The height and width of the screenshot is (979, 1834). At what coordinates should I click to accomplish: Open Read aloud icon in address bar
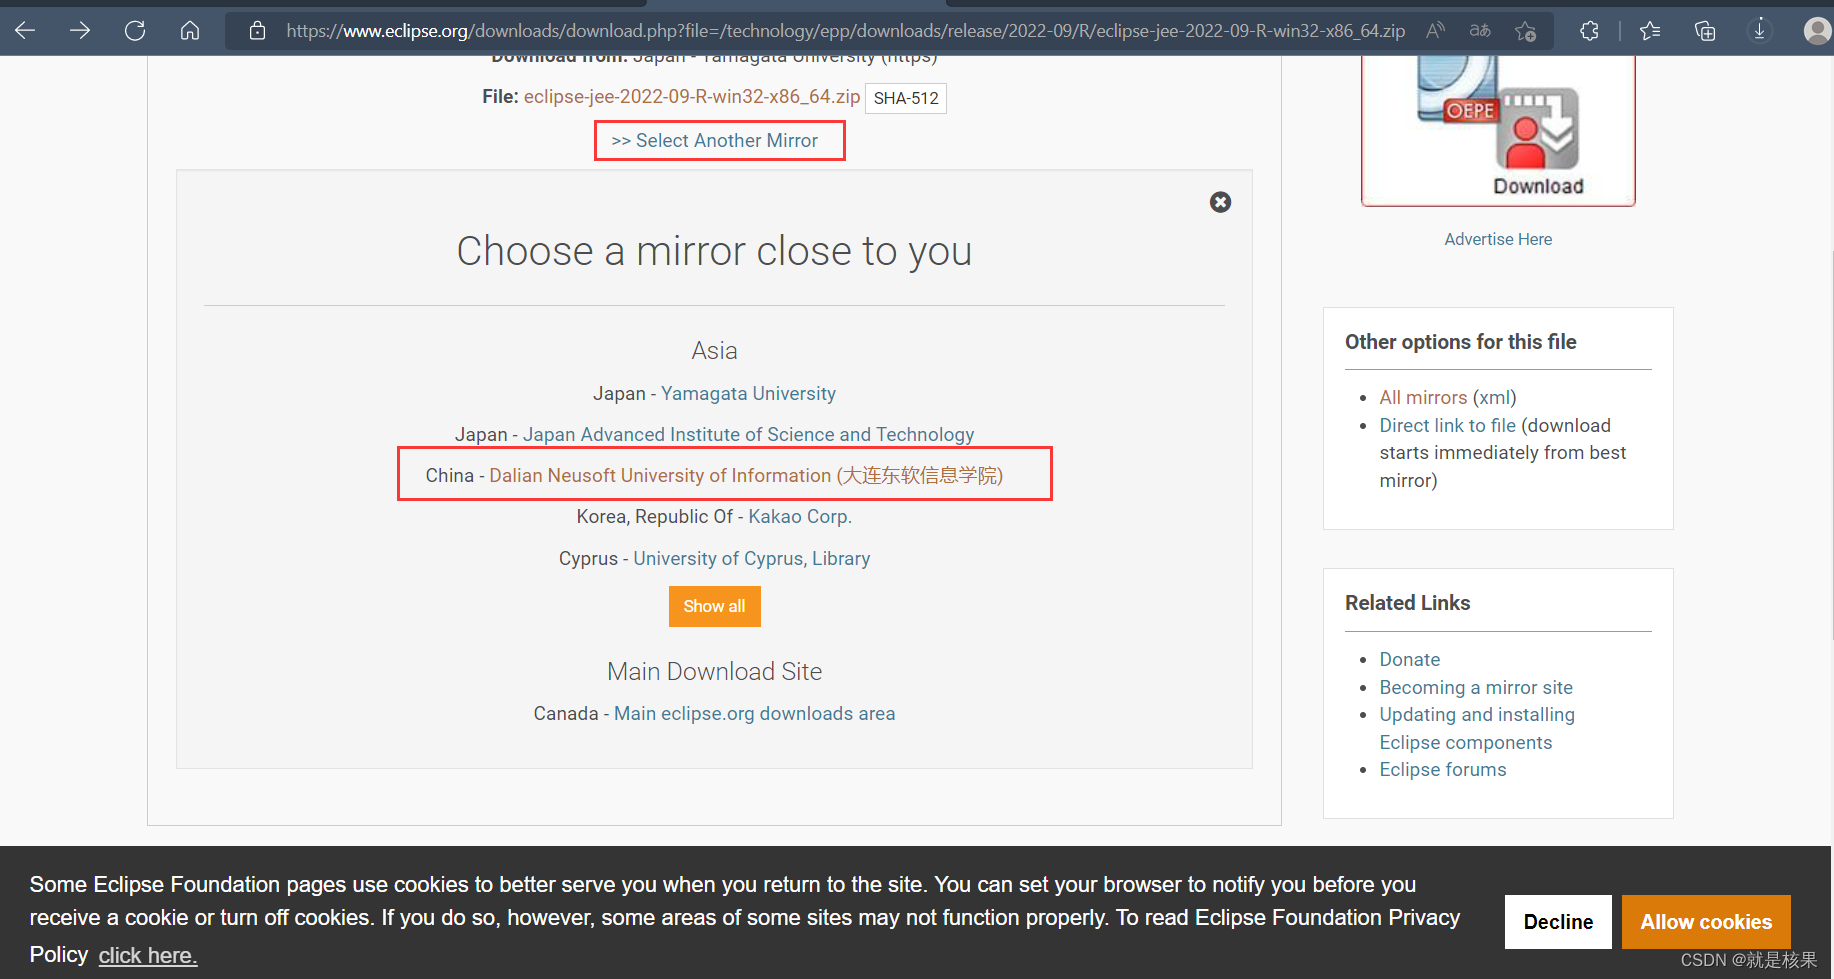pyautogui.click(x=1436, y=31)
